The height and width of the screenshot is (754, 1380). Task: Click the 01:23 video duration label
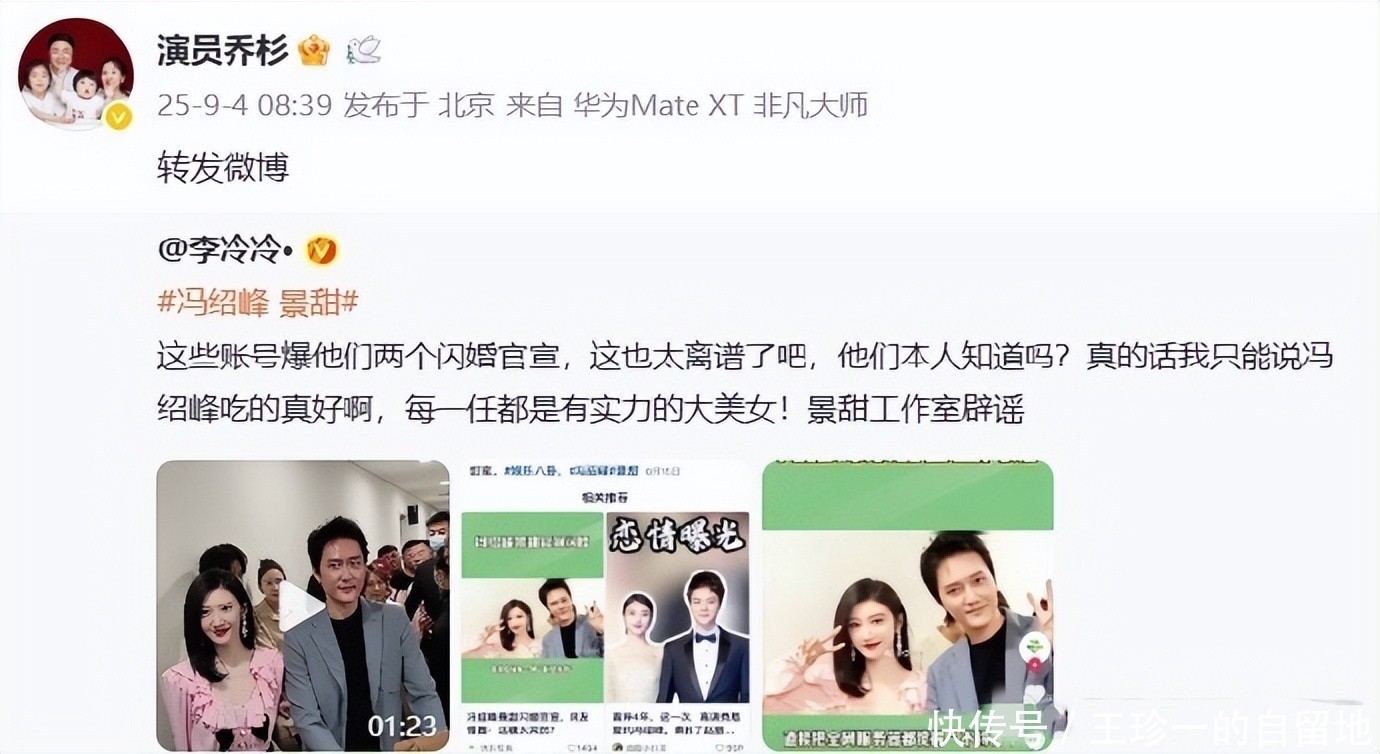400,726
